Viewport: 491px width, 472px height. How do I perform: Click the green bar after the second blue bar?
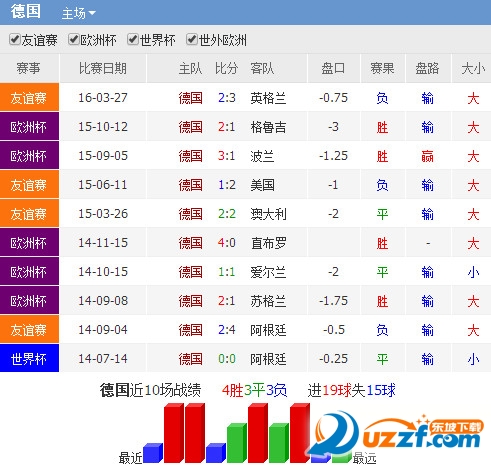click(x=237, y=443)
